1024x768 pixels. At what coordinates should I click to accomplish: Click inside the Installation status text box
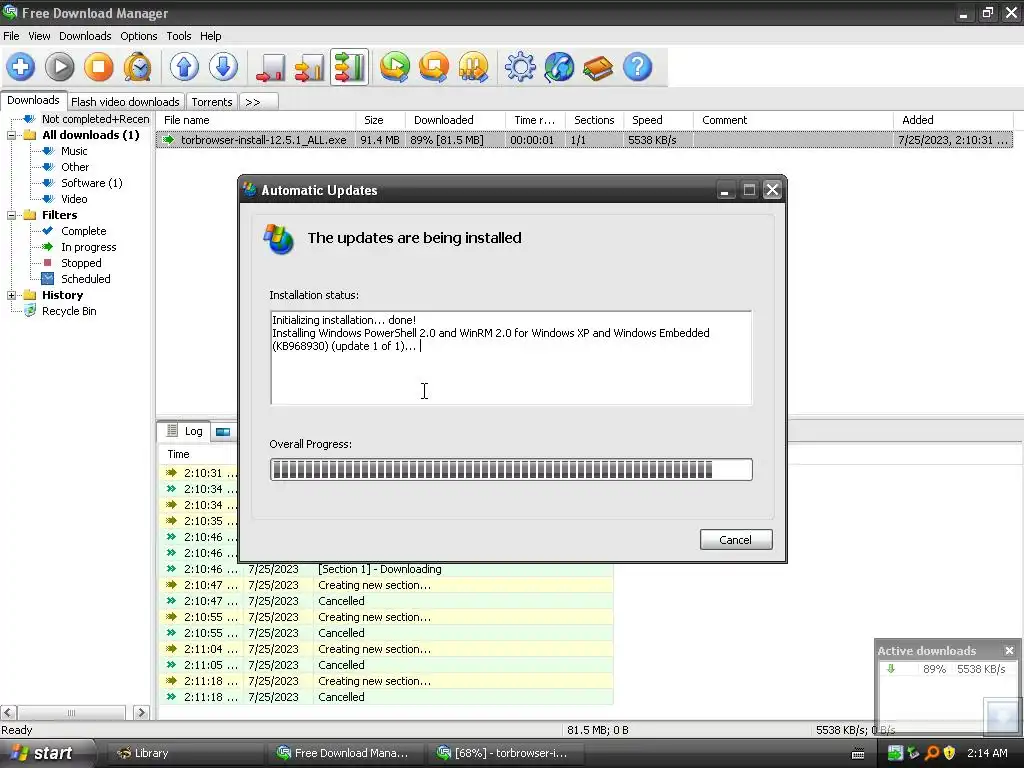[x=511, y=358]
